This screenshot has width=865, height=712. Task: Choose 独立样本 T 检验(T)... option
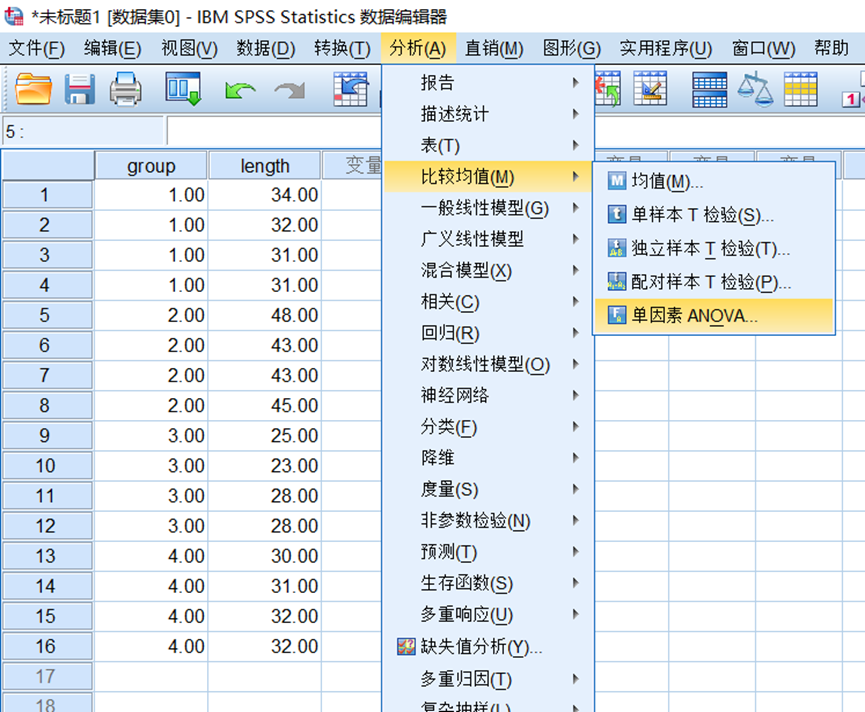[x=714, y=249]
